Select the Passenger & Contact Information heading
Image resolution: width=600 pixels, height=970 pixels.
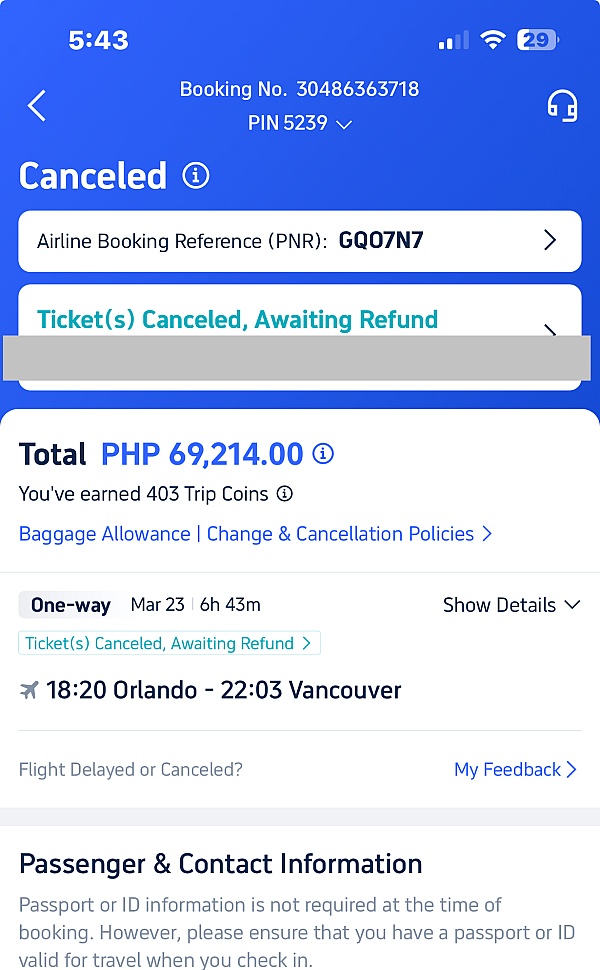(219, 863)
